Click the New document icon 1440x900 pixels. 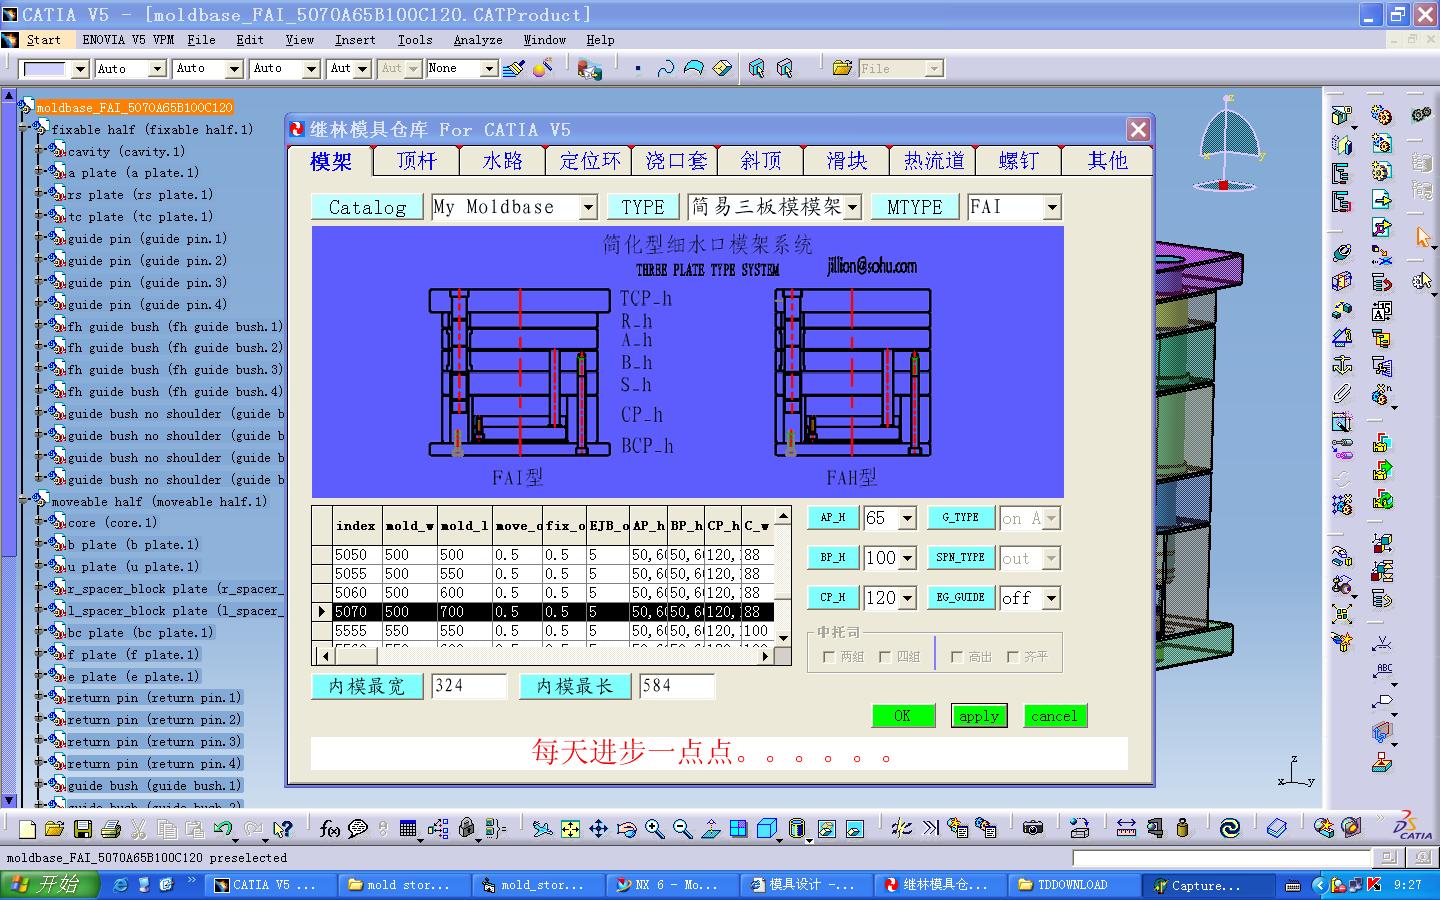click(x=27, y=828)
